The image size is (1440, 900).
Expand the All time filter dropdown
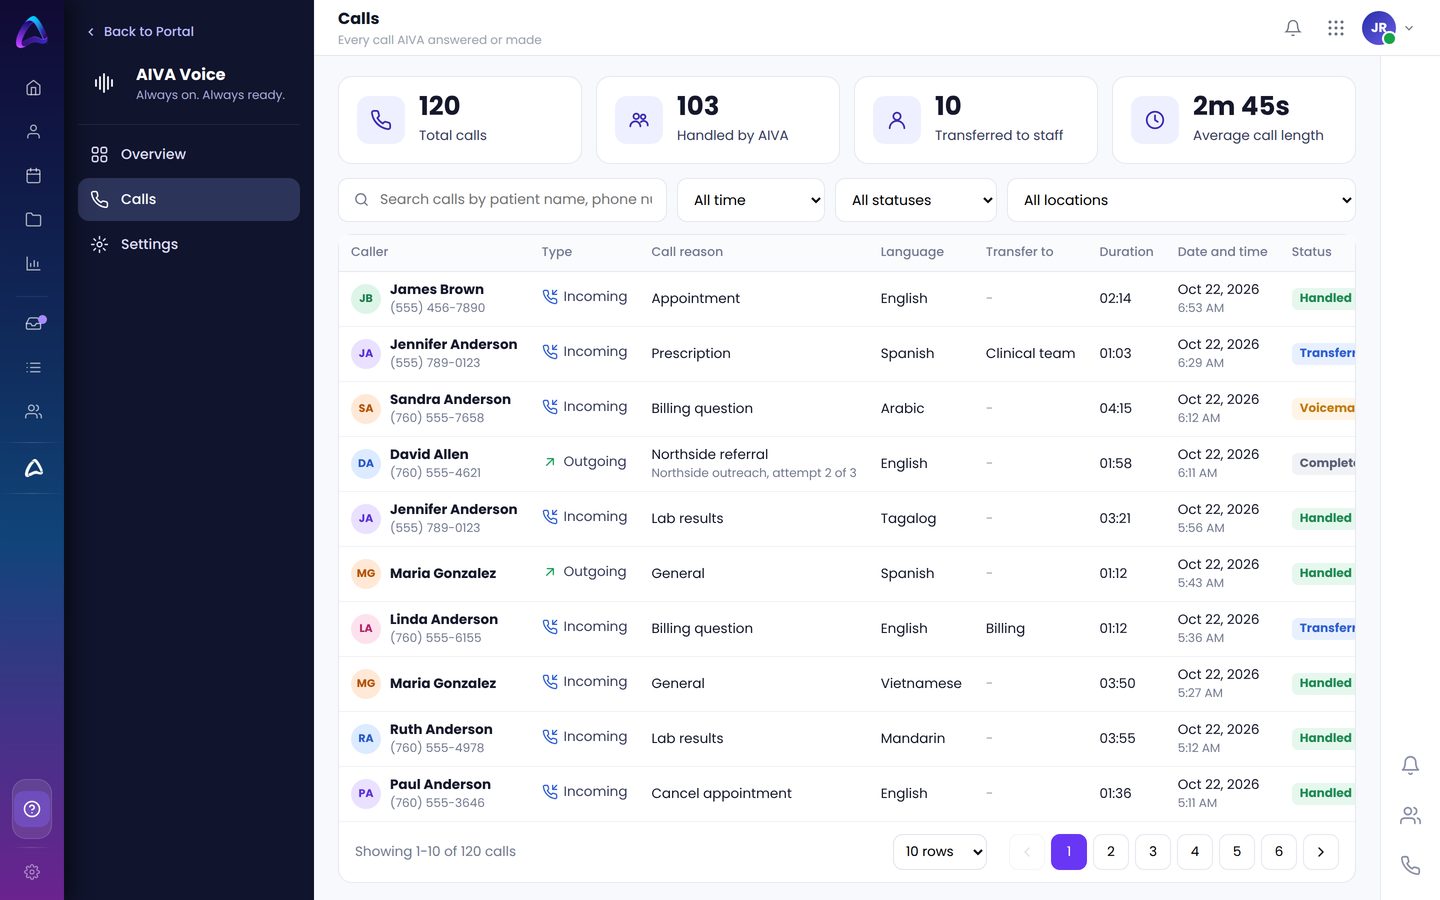click(751, 200)
